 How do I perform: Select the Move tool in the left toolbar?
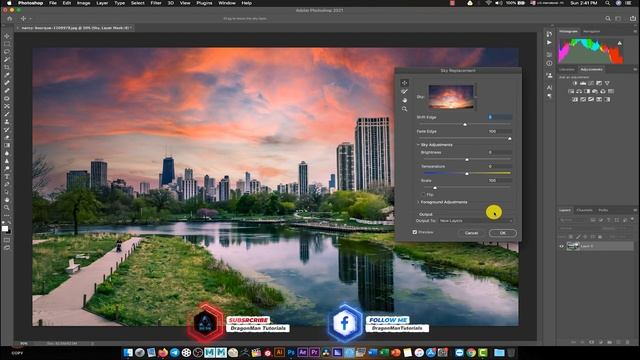[7, 36]
